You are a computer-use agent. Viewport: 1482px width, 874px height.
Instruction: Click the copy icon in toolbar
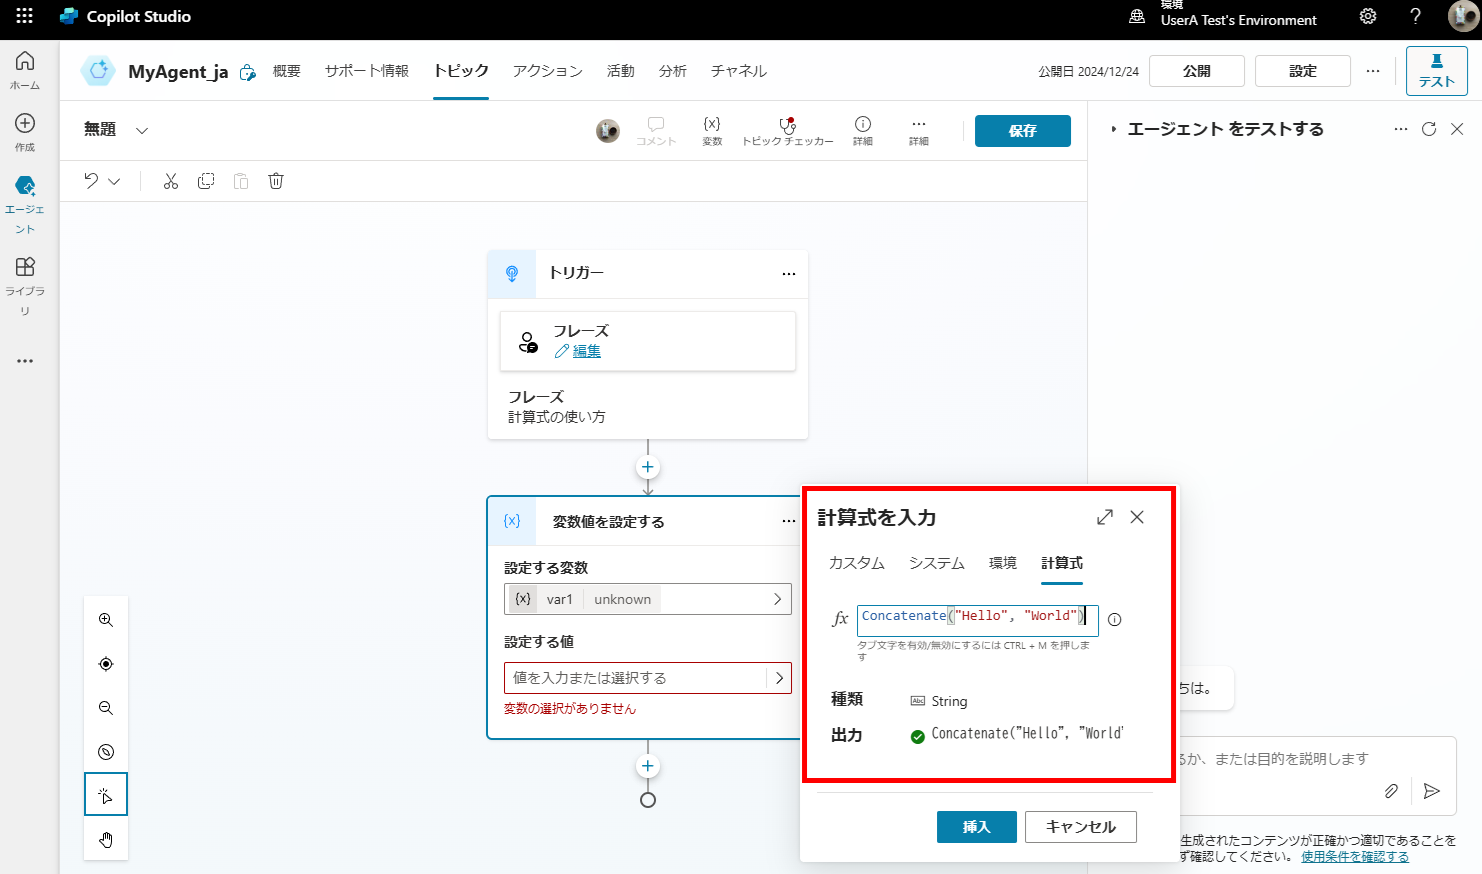coord(206,181)
